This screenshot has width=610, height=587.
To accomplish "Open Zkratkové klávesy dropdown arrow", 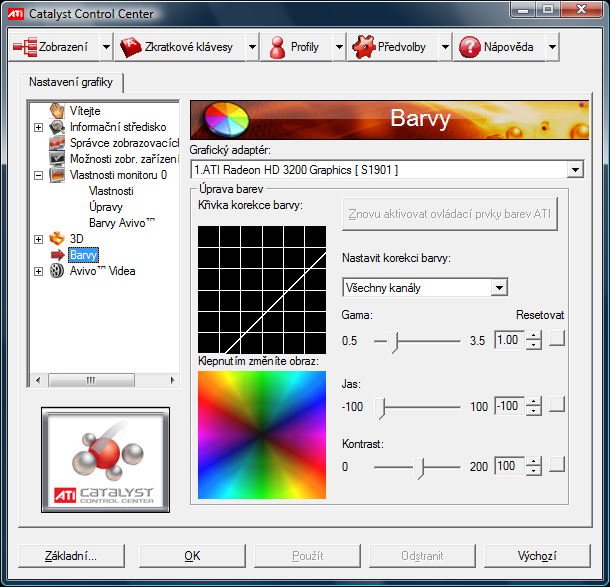I will click(252, 47).
